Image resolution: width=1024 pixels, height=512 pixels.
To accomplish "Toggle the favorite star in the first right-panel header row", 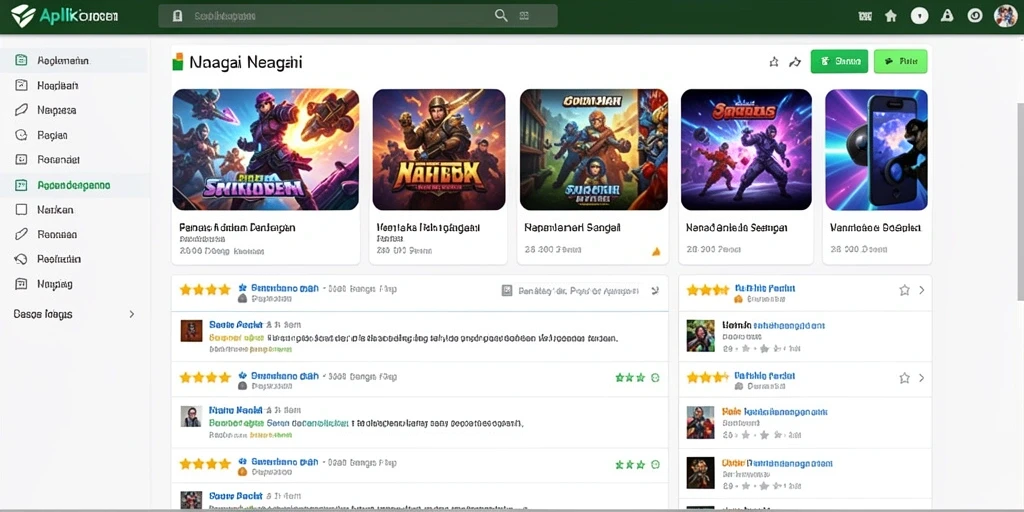I will point(904,290).
